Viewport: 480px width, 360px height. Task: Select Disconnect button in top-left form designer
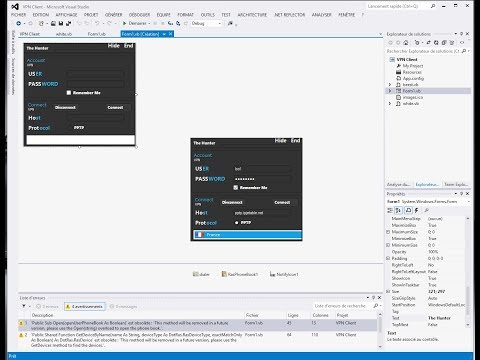(65, 107)
